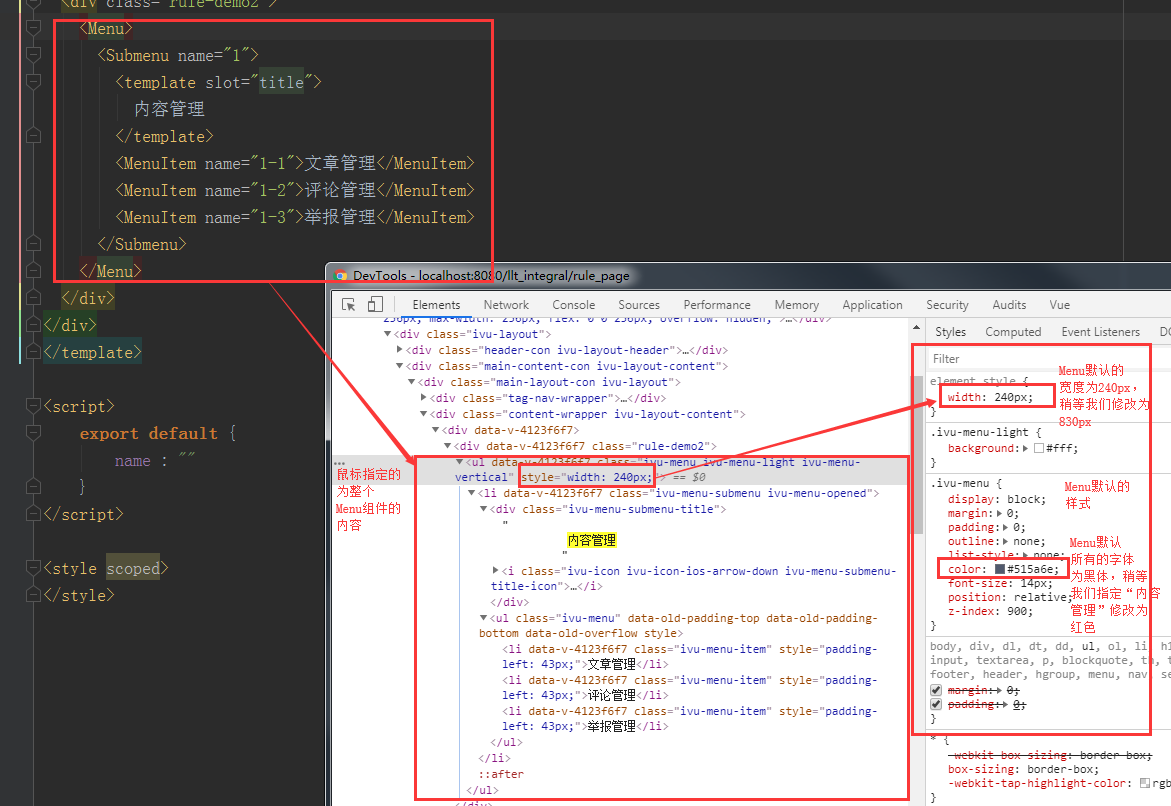Toggle the DevTools device toolbar icon
The width and height of the screenshot is (1171, 806).
point(375,304)
